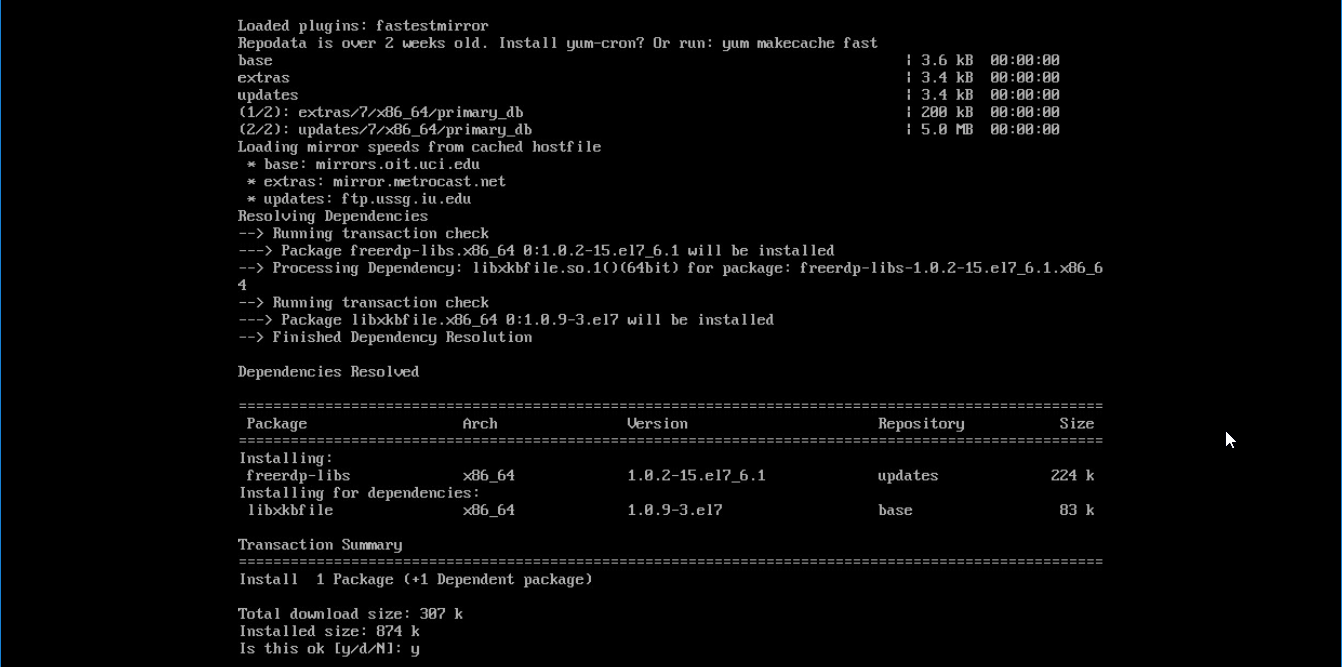
Task: Click the 'Transaction Summary' heading
Action: click(320, 545)
